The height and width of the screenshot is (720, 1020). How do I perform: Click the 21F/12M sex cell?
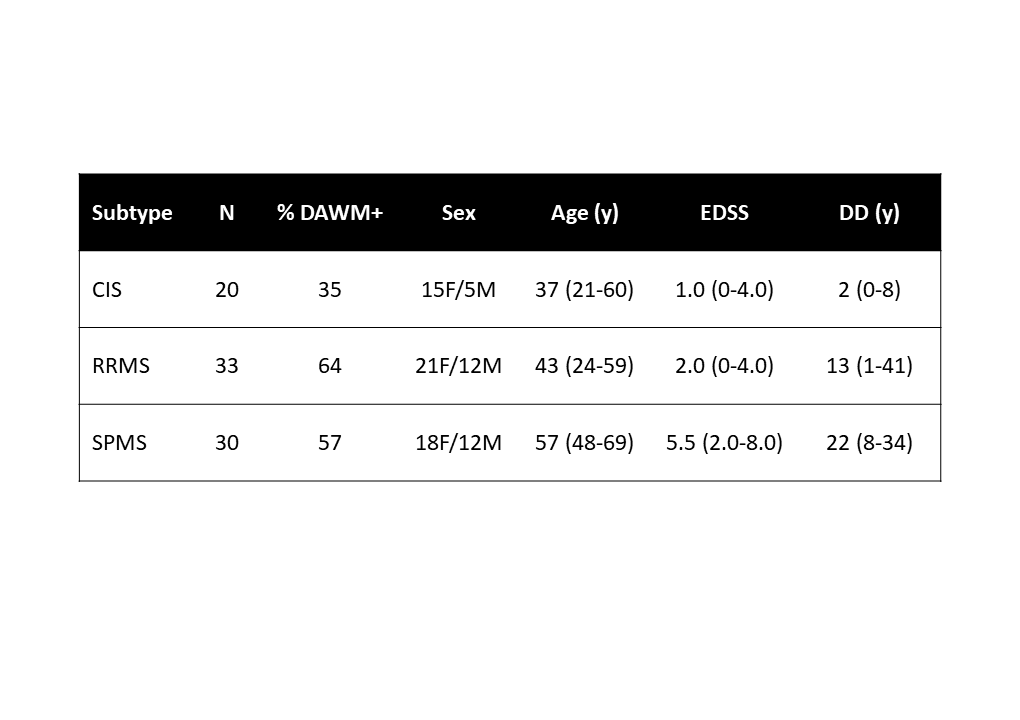[459, 366]
